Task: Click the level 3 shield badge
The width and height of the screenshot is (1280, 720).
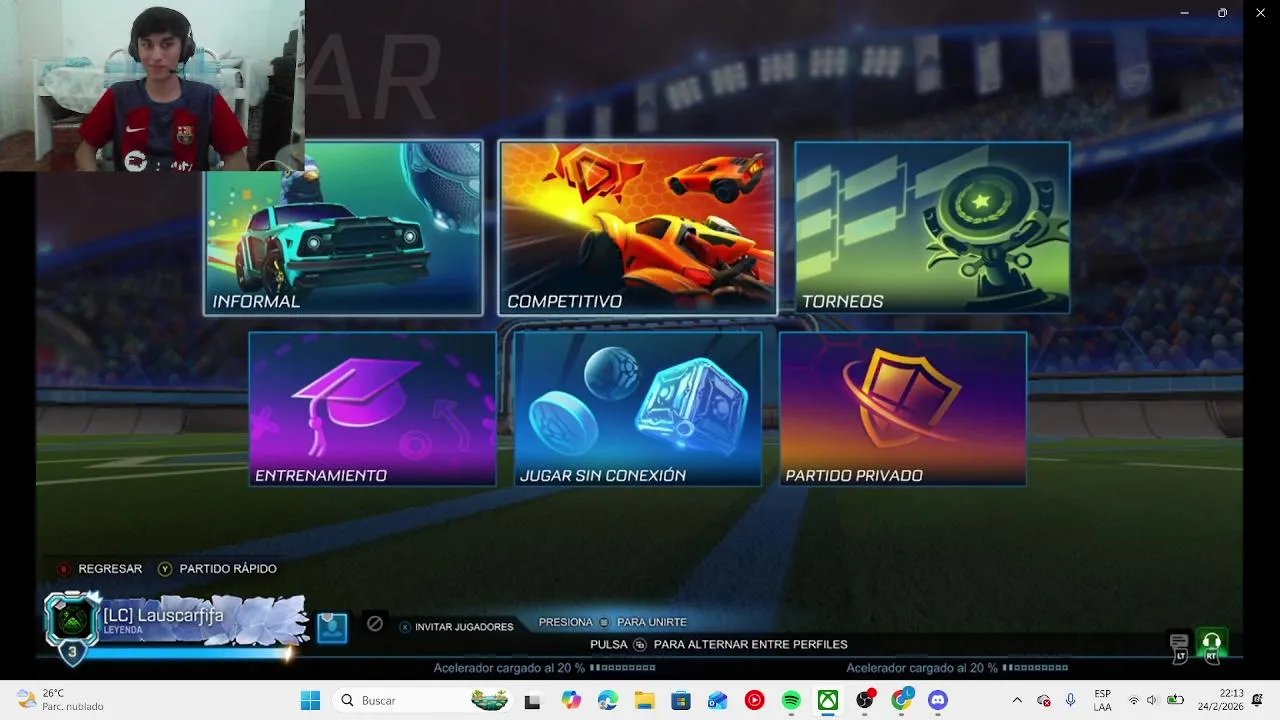Action: tap(71, 652)
